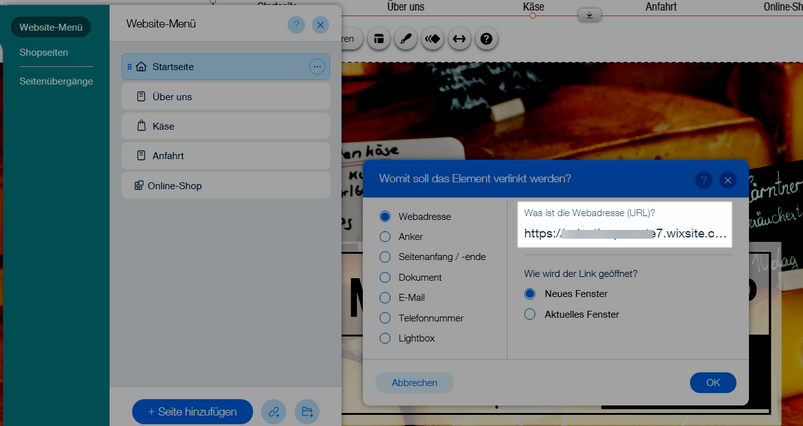Select the Über uns page row

[226, 96]
